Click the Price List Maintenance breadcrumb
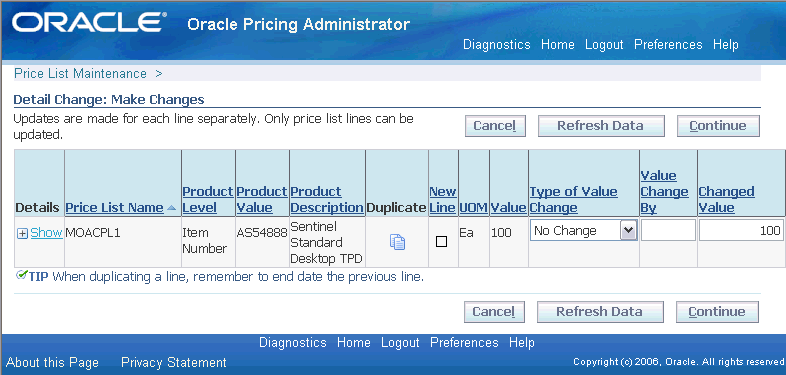786x375 pixels. (x=80, y=74)
